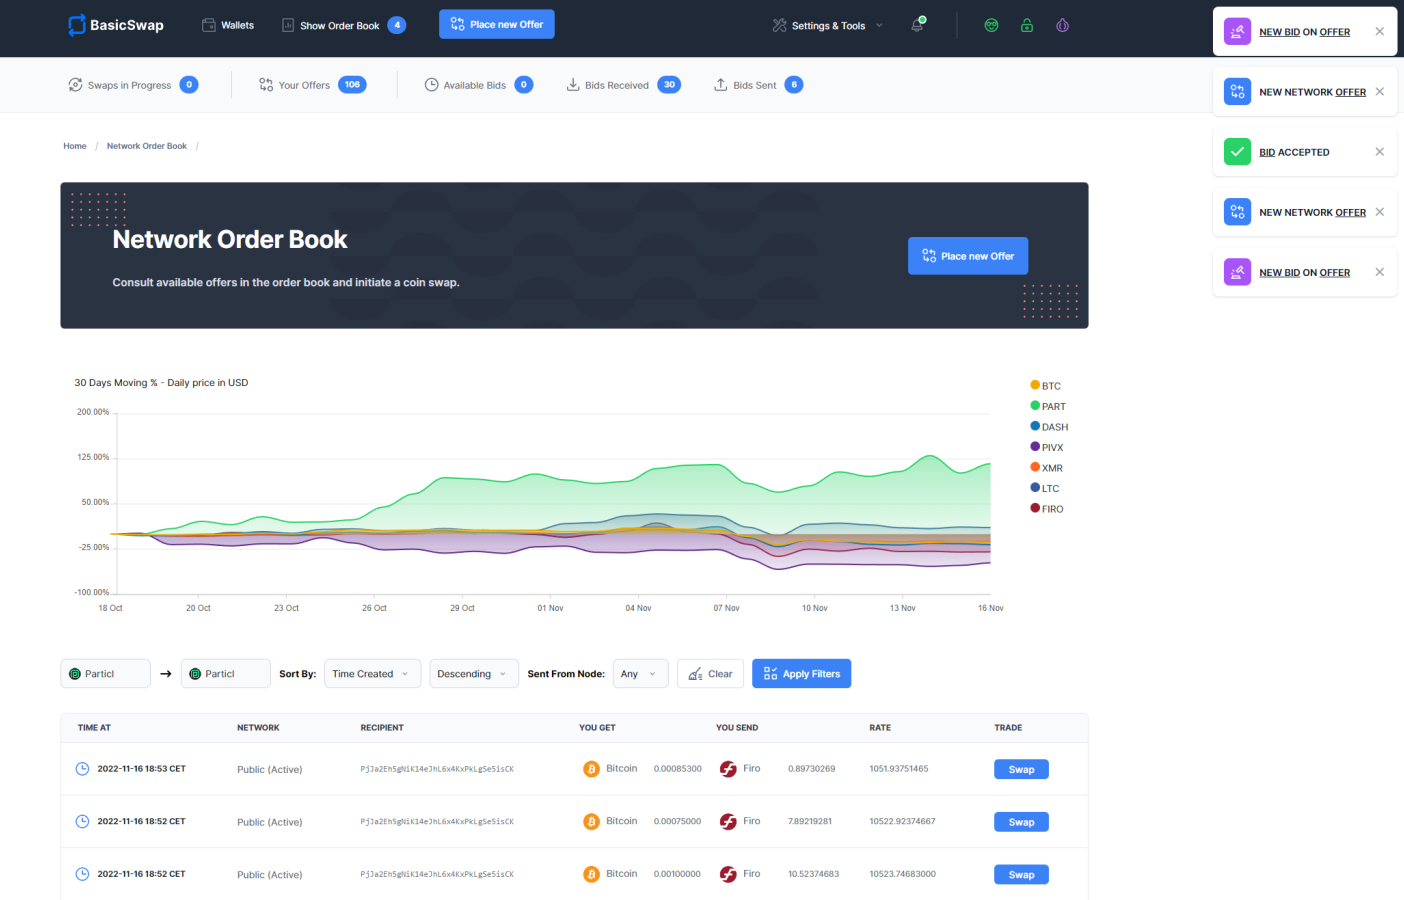
Task: Click the BasicSwap logo icon
Action: (77, 25)
